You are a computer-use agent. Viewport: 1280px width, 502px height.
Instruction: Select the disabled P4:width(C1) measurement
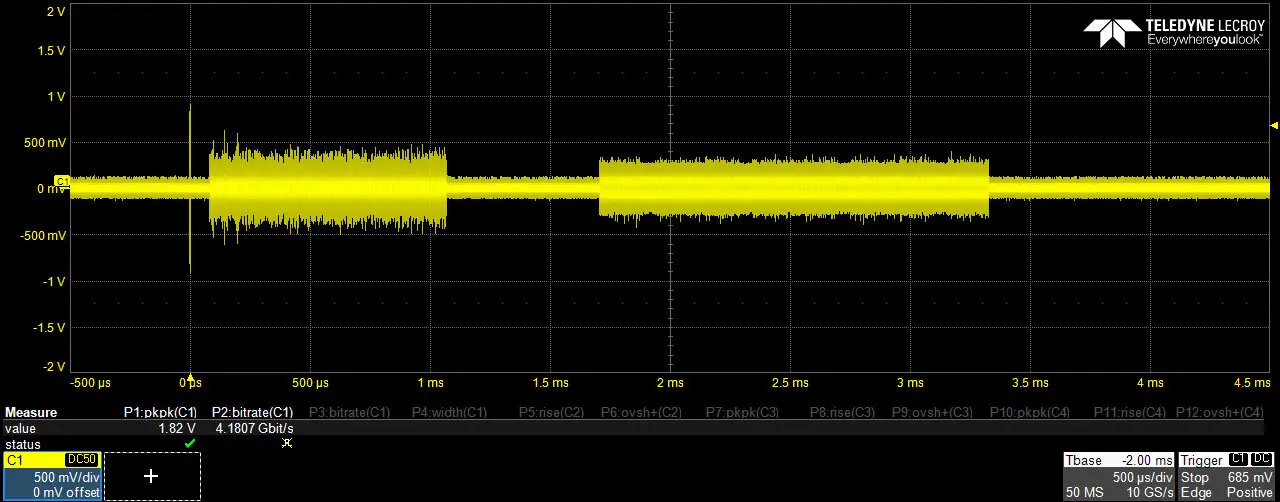(x=449, y=412)
